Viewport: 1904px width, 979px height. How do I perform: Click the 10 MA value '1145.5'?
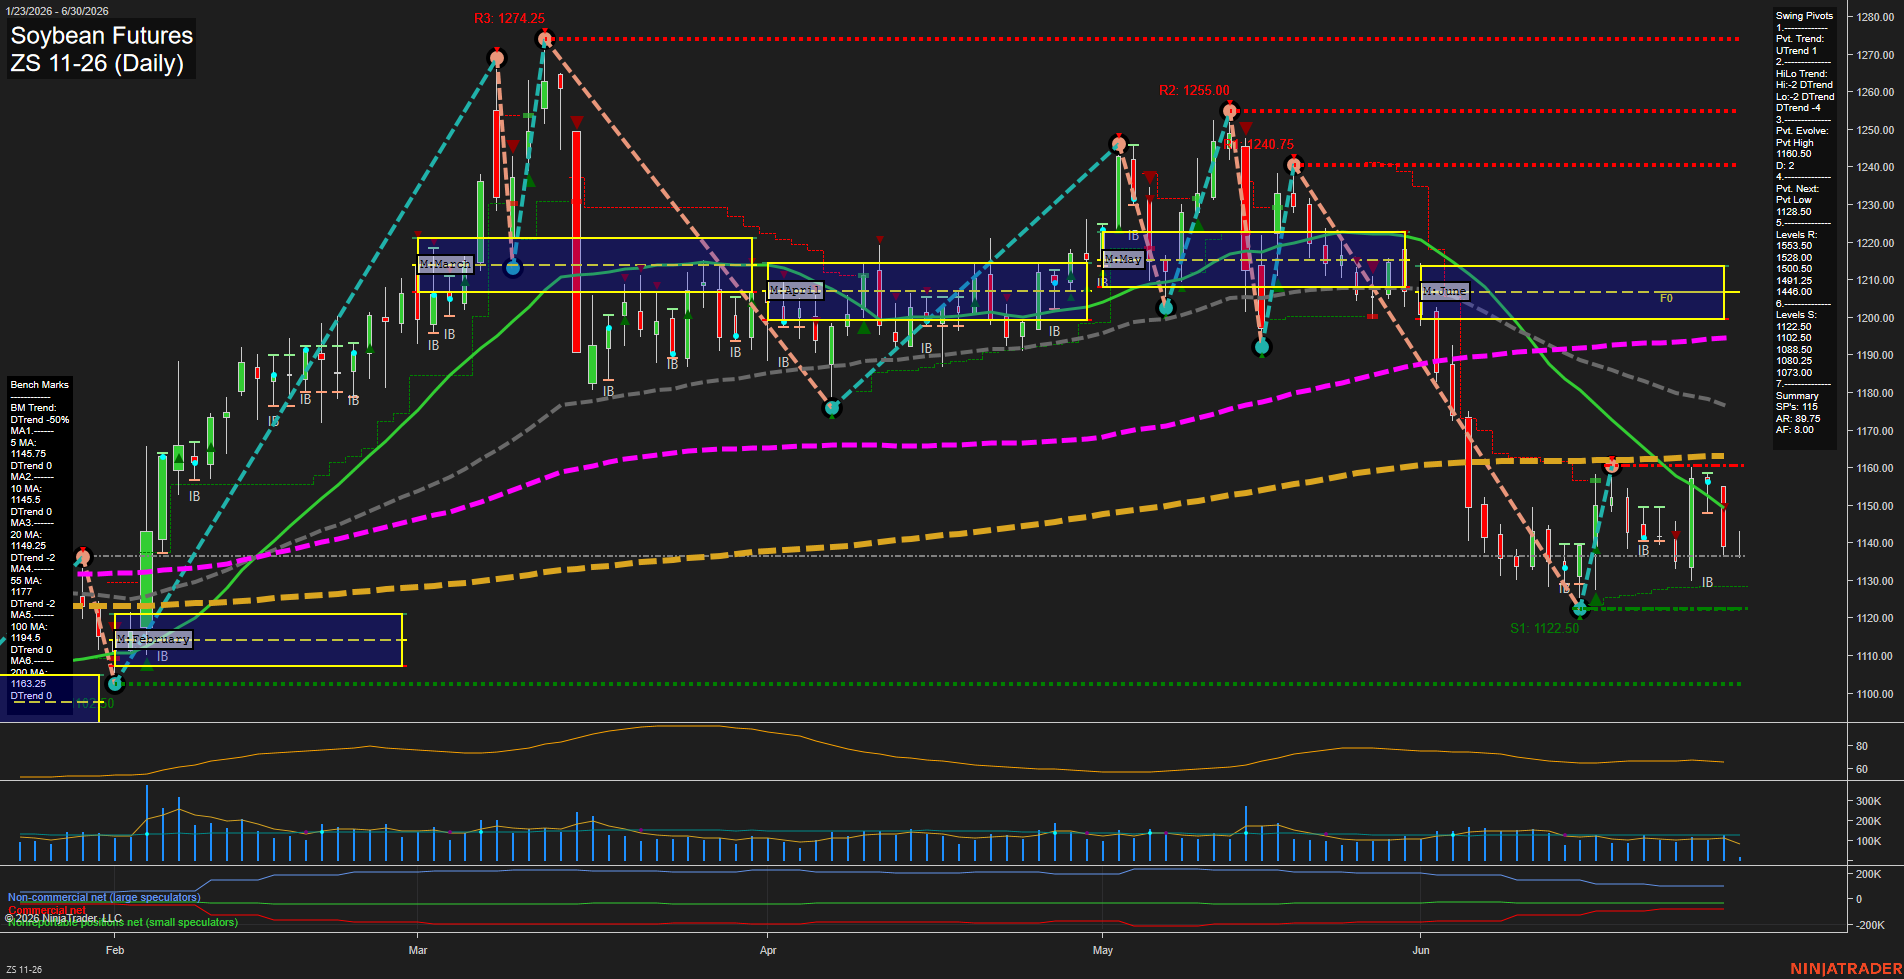tap(25, 500)
